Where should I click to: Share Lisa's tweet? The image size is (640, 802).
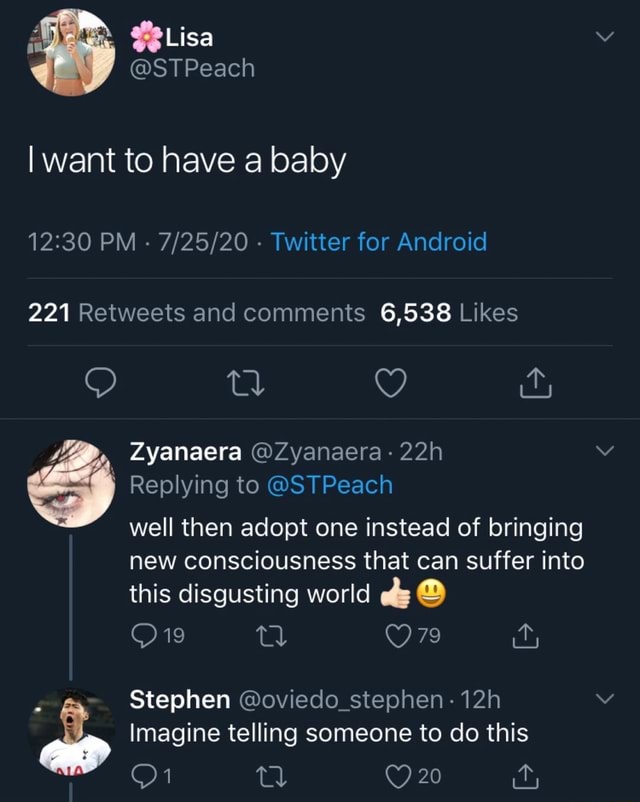(x=534, y=383)
